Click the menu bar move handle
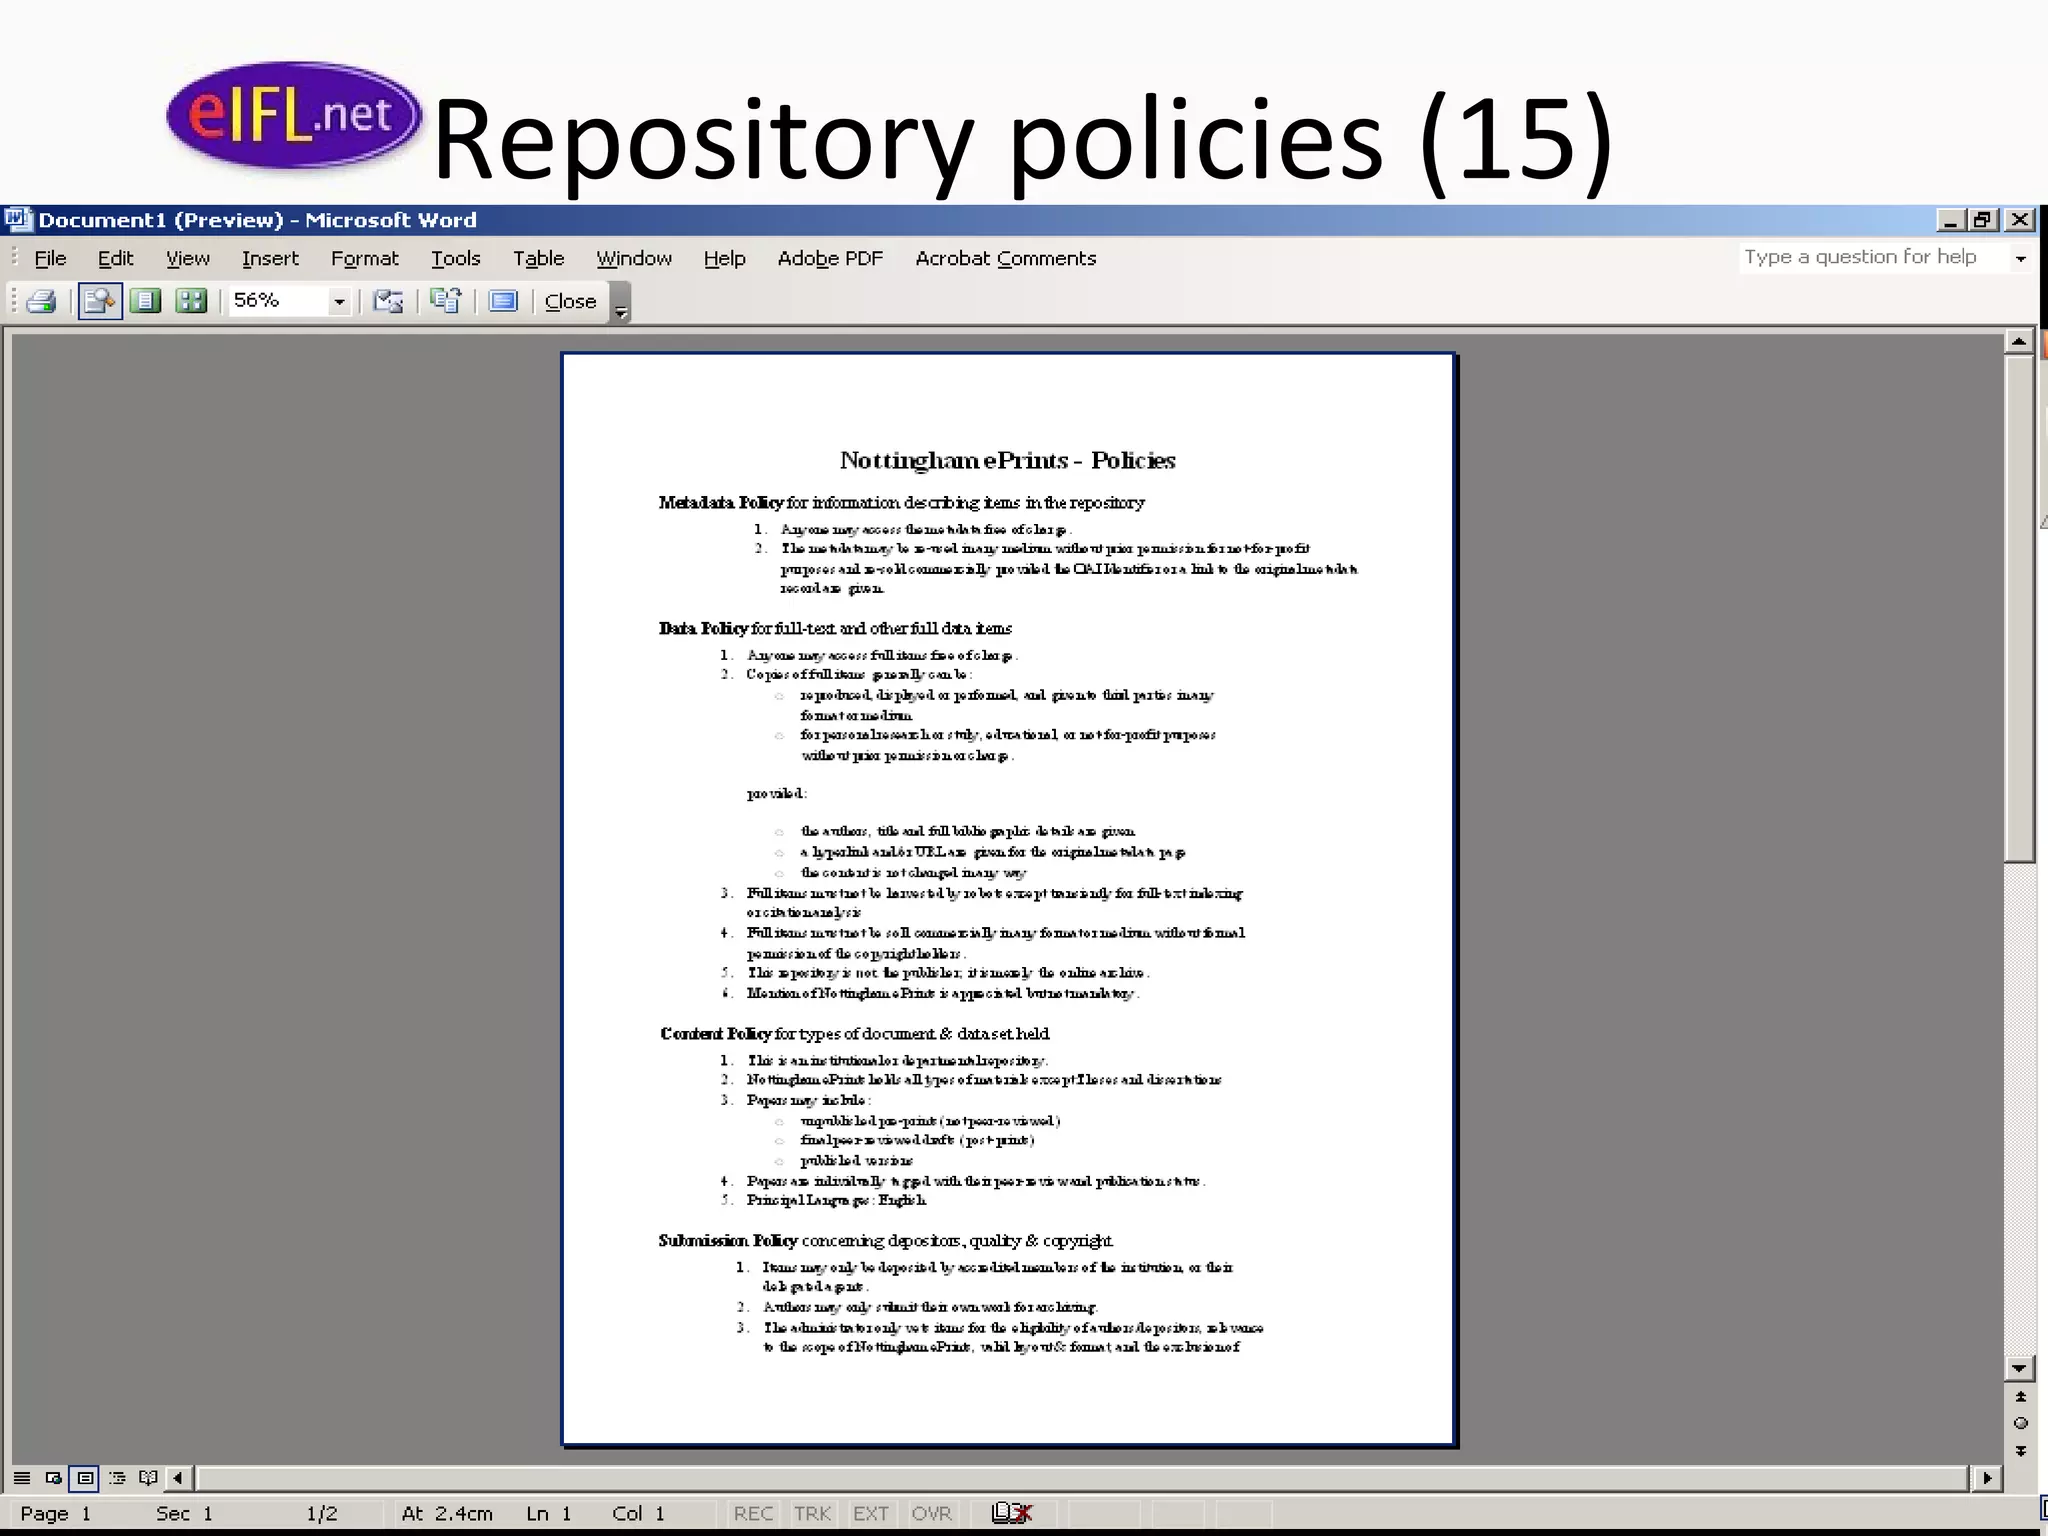 pyautogui.click(x=14, y=258)
